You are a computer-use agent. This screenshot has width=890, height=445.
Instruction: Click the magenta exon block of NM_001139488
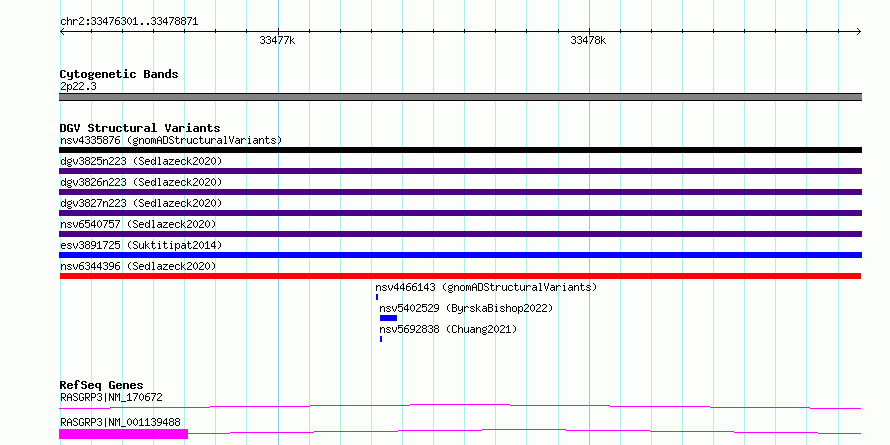click(124, 434)
